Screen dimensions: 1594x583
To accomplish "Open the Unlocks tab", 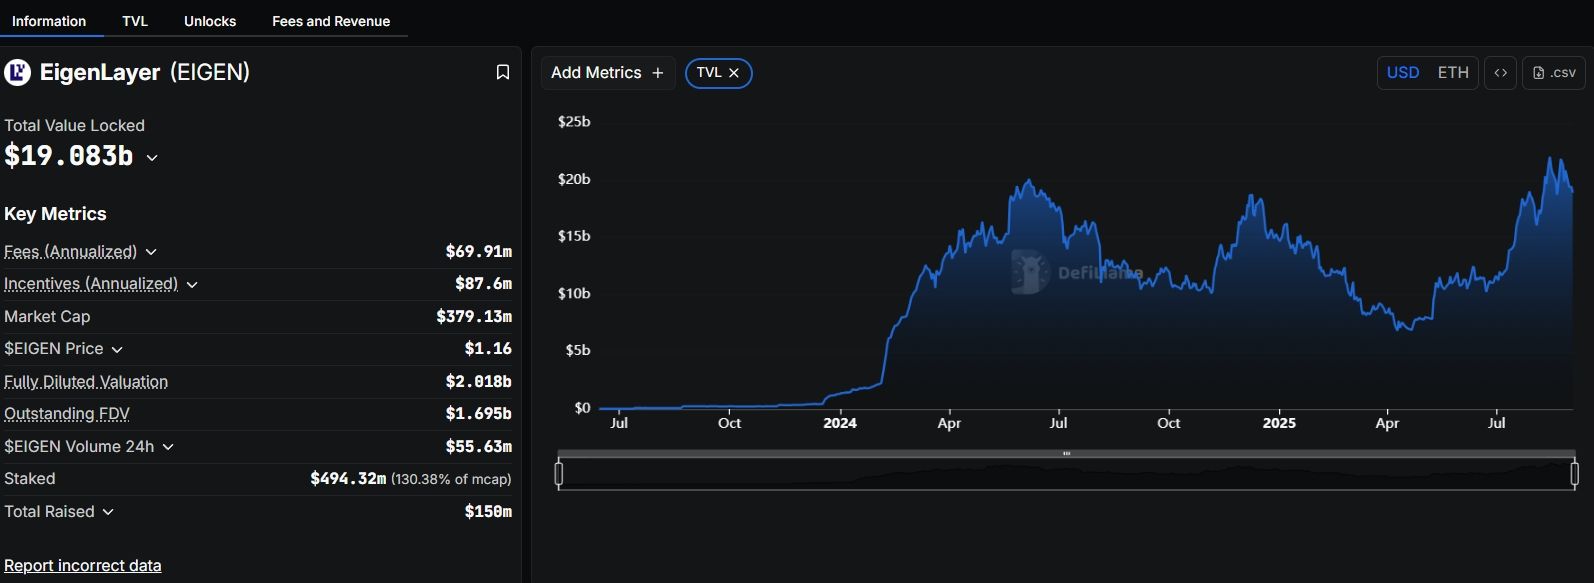I will click(210, 21).
